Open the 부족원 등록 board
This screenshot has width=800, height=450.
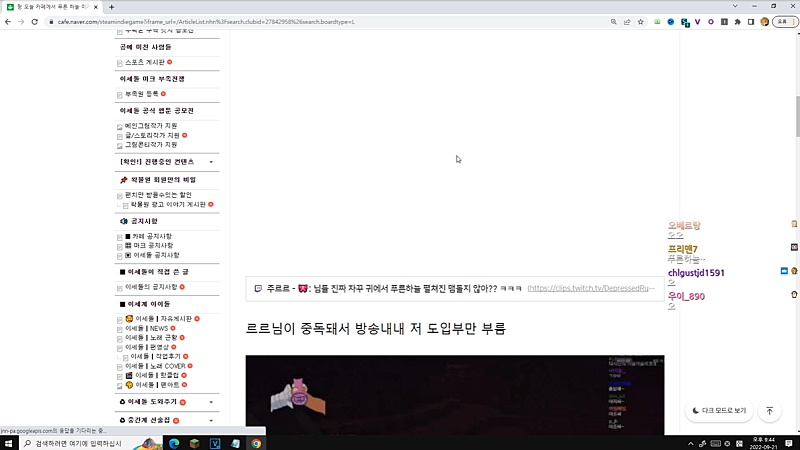(x=142, y=94)
